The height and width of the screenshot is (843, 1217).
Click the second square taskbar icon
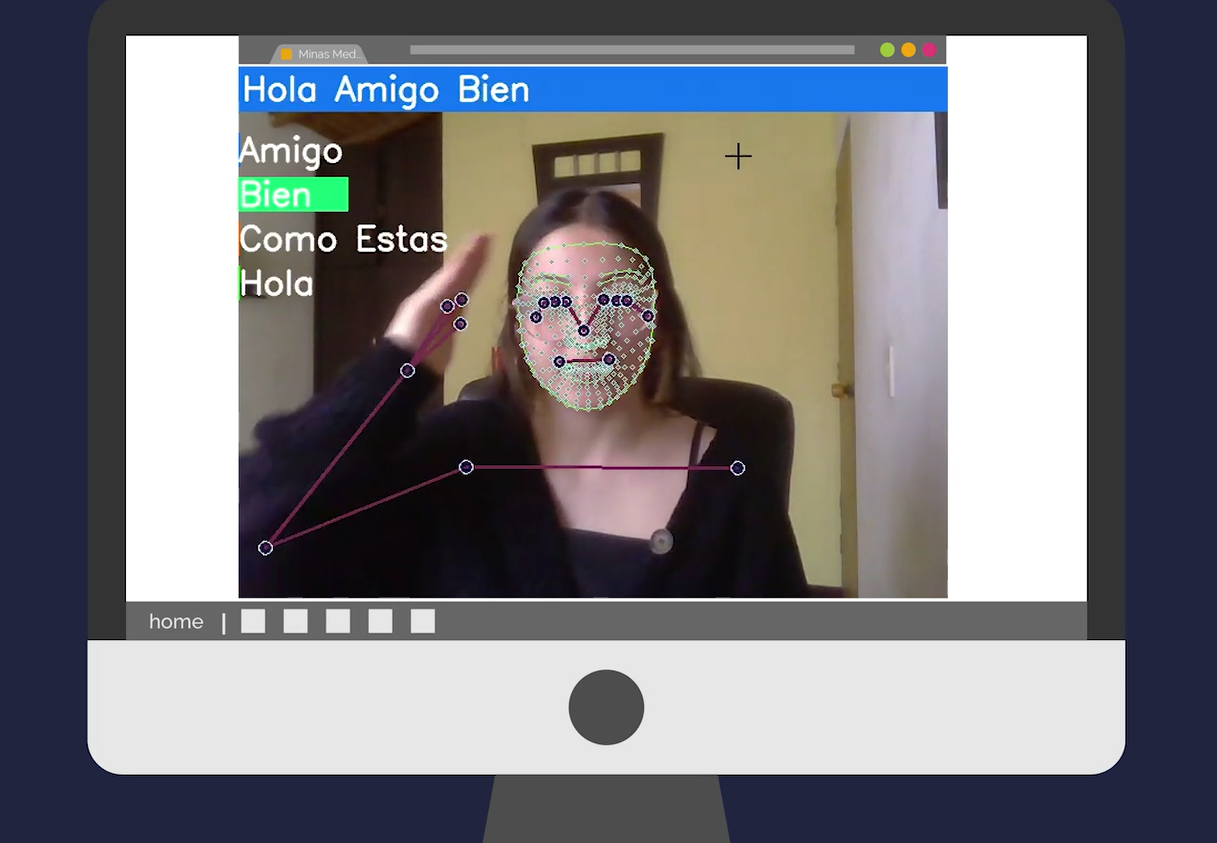[x=295, y=621]
